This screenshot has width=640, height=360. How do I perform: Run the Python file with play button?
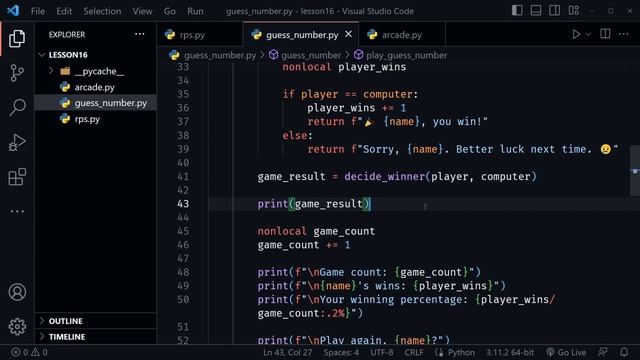click(576, 34)
